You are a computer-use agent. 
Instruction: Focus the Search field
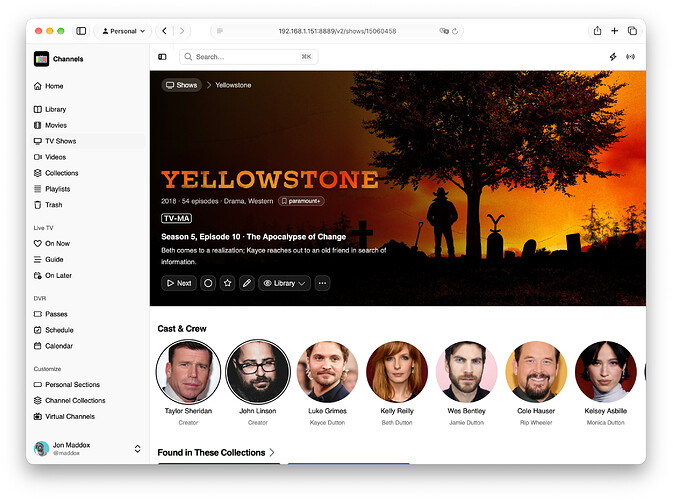click(x=249, y=57)
